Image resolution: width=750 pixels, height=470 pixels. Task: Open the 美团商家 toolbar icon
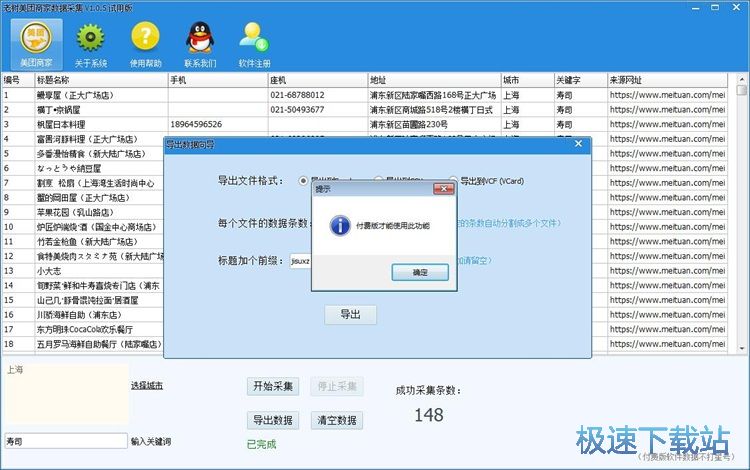[x=36, y=44]
